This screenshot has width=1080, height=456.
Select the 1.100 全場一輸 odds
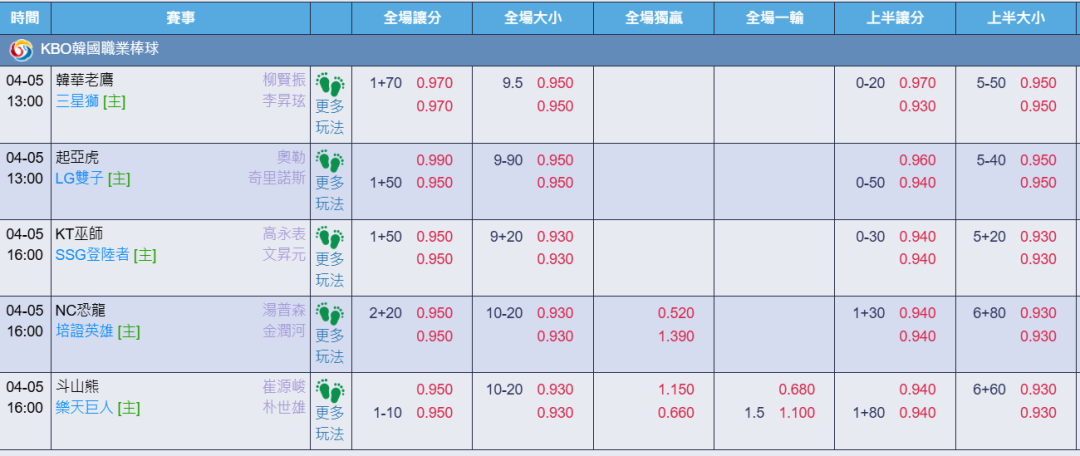pyautogui.click(x=797, y=413)
